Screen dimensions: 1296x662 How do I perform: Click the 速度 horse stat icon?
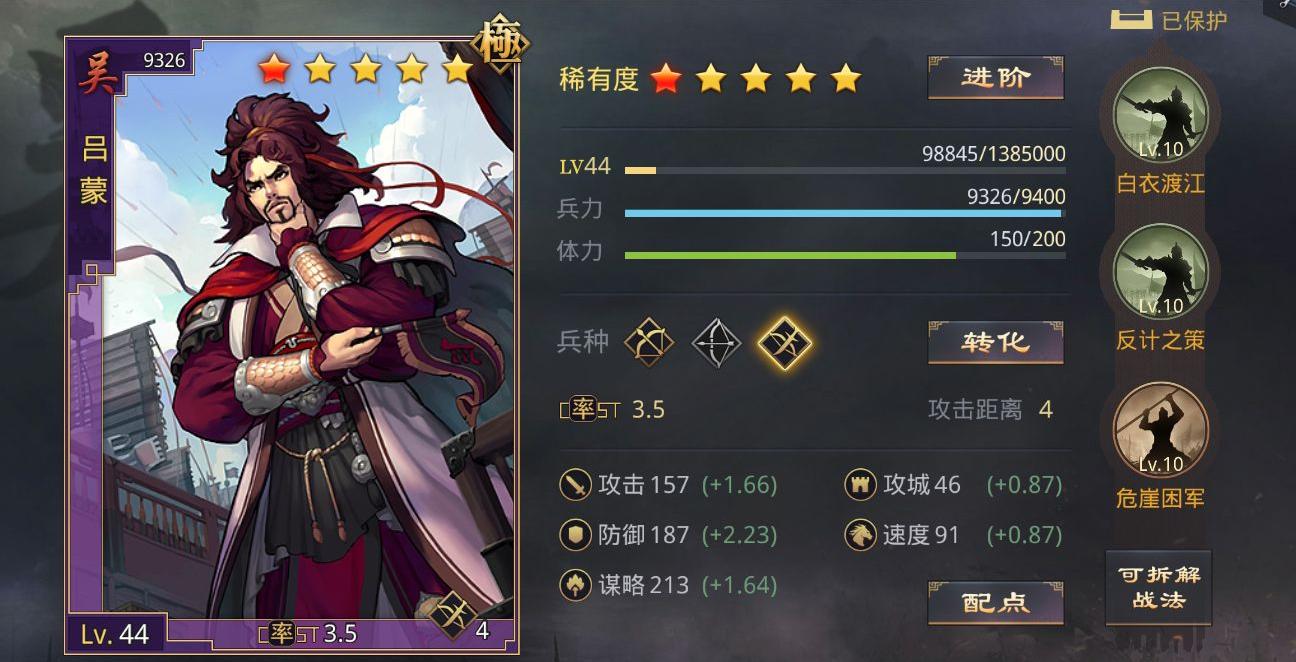tap(860, 535)
